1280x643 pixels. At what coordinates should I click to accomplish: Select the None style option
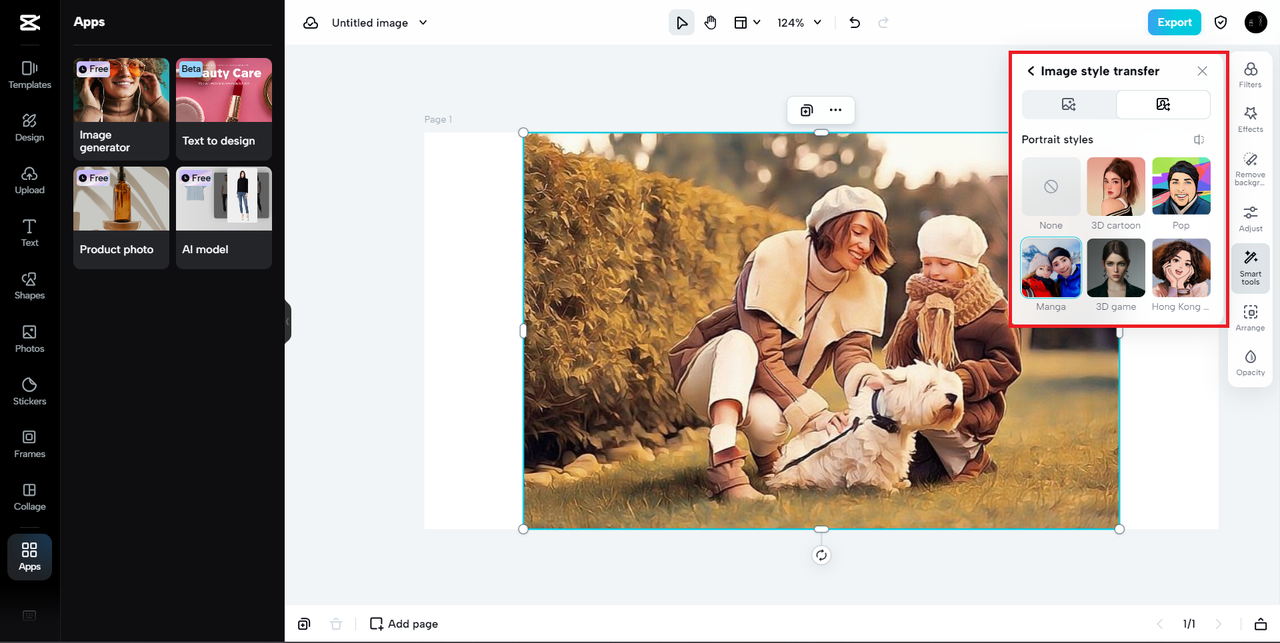(1051, 187)
